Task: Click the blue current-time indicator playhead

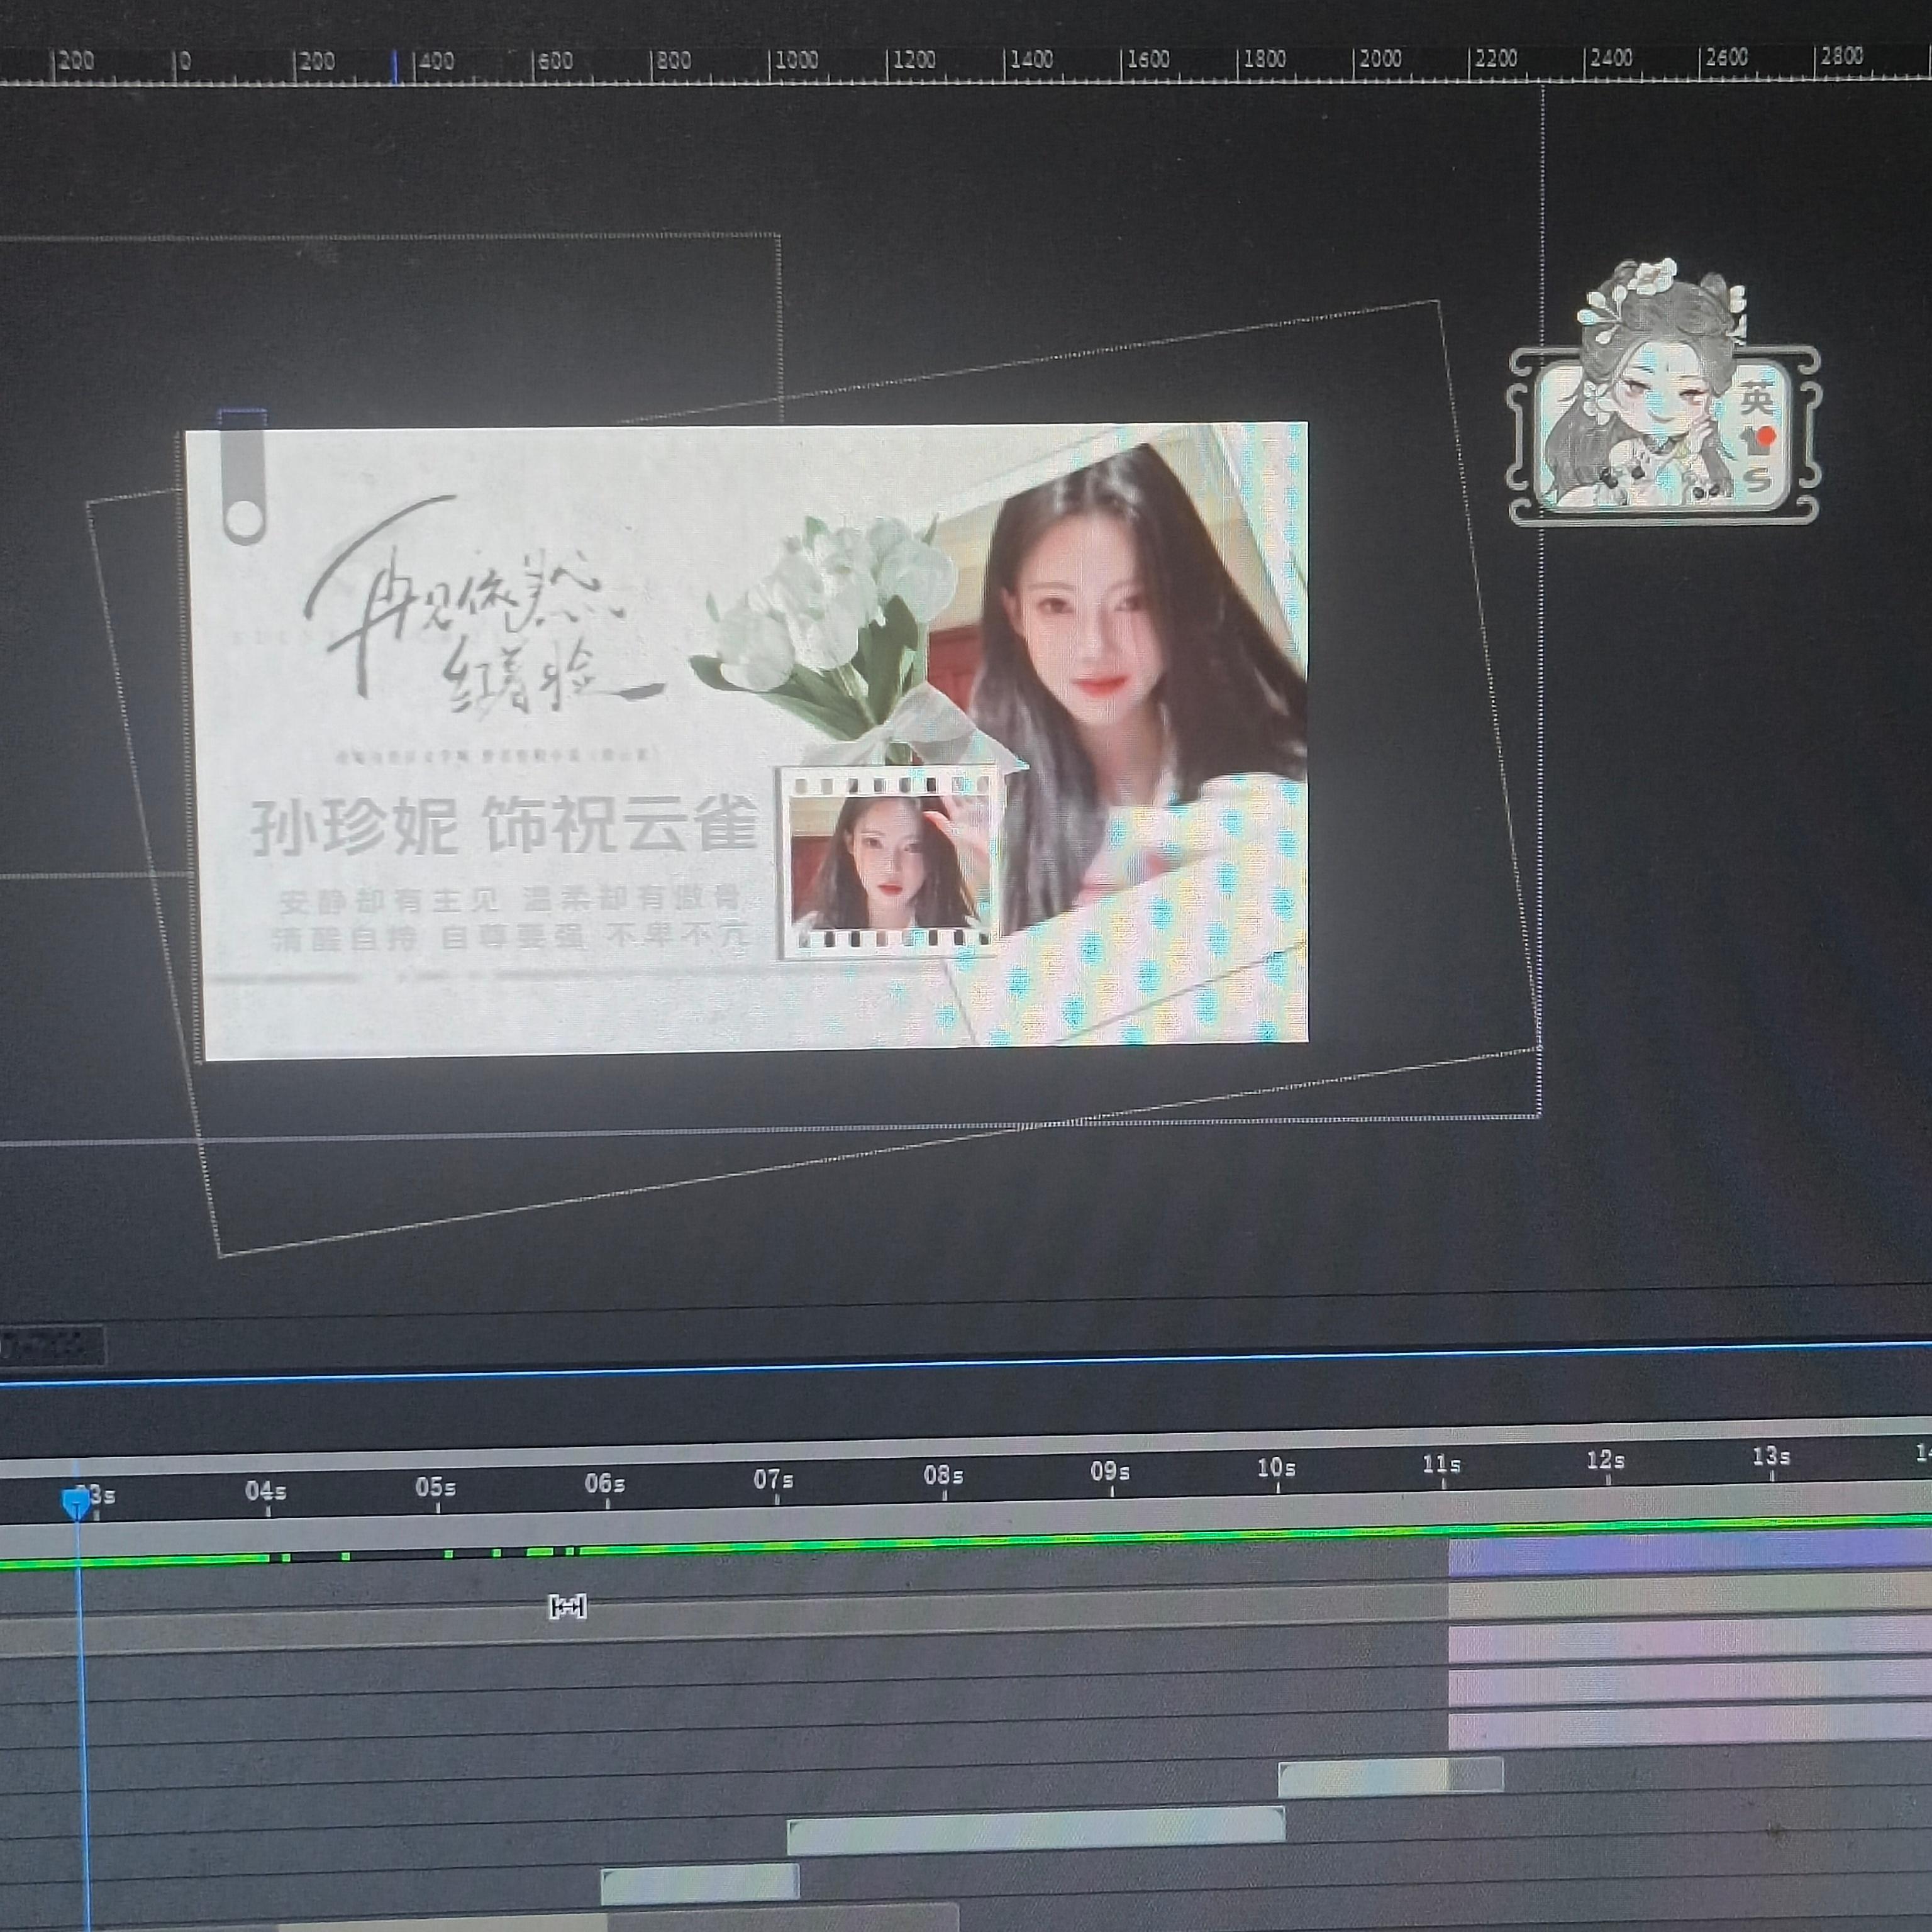Action: tap(76, 1503)
